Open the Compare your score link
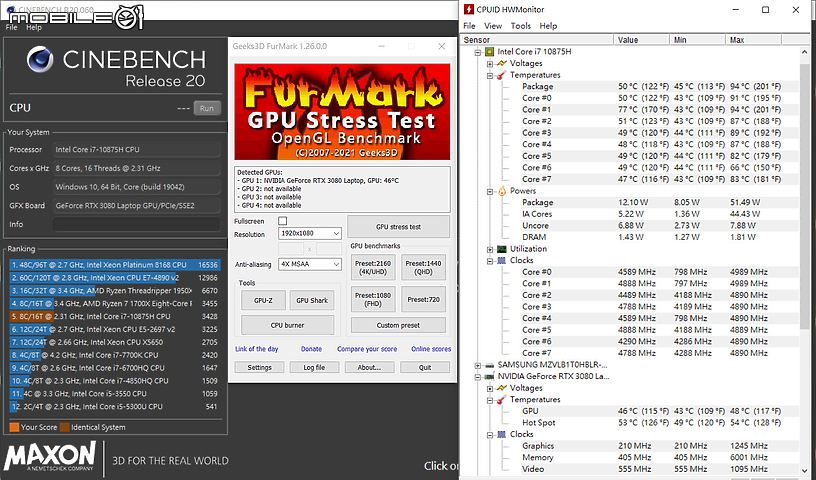 click(x=367, y=349)
